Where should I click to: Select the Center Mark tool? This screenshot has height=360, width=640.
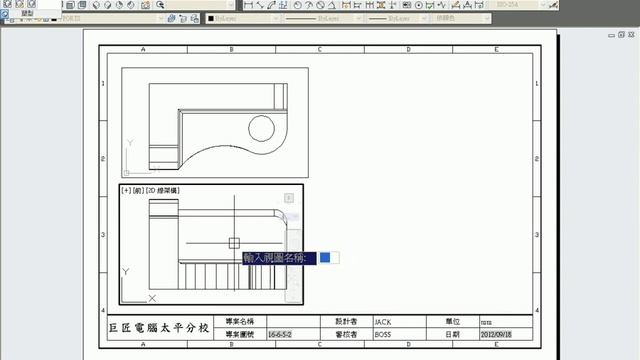click(x=418, y=5)
